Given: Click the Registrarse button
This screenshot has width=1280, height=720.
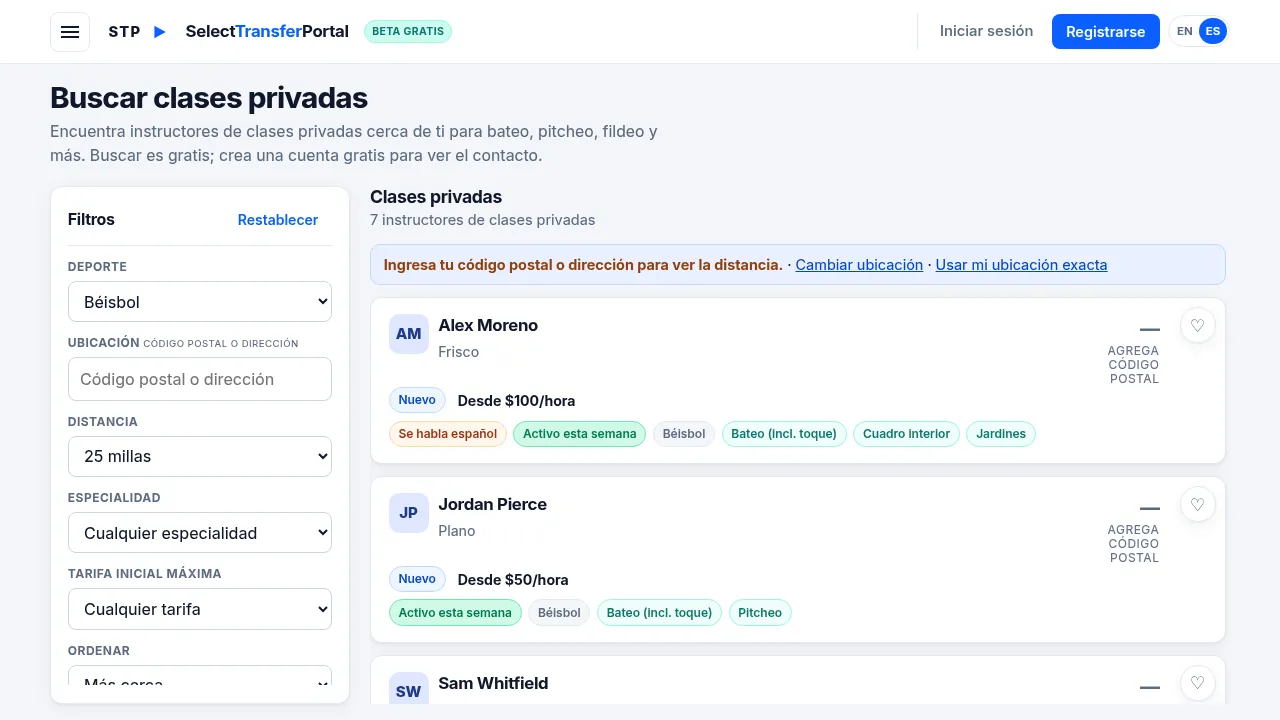Looking at the screenshot, I should click(x=1106, y=32).
